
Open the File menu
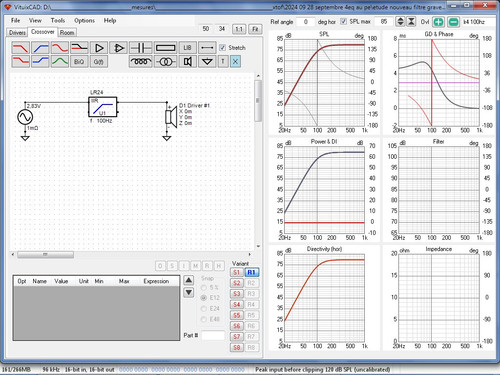tap(15, 20)
